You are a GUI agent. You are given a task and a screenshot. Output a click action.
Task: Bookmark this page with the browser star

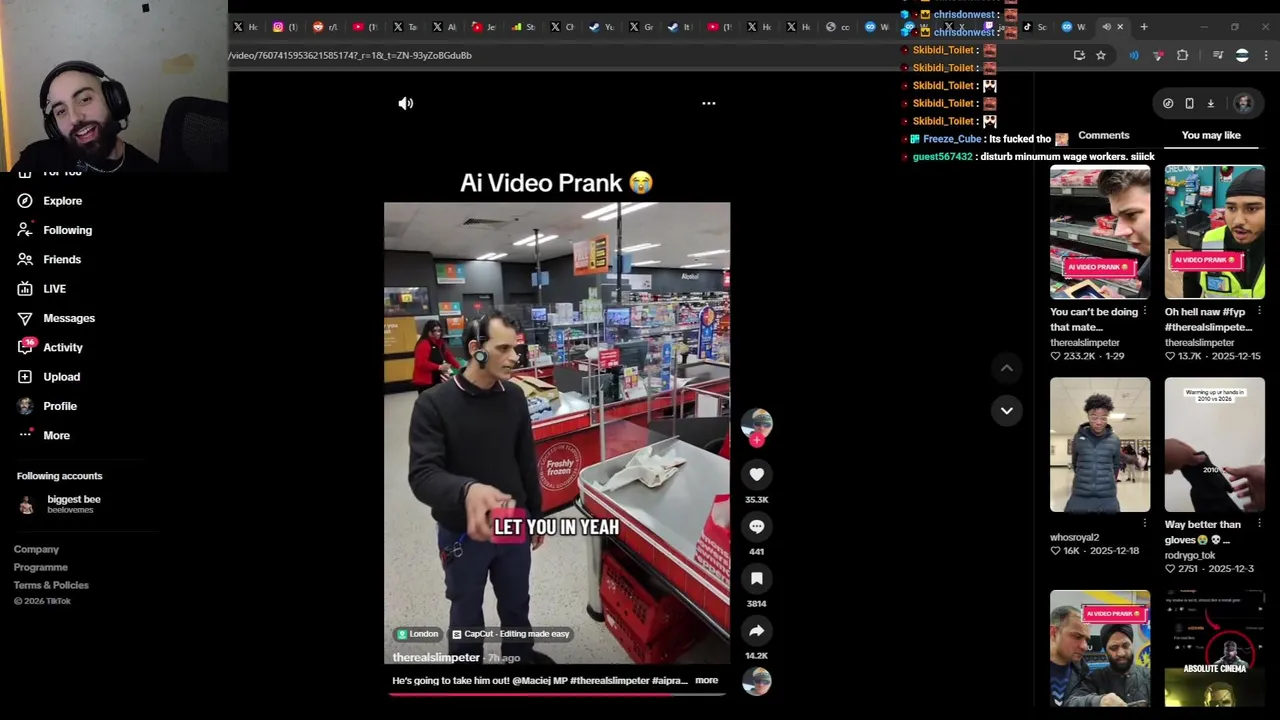pyautogui.click(x=1101, y=56)
